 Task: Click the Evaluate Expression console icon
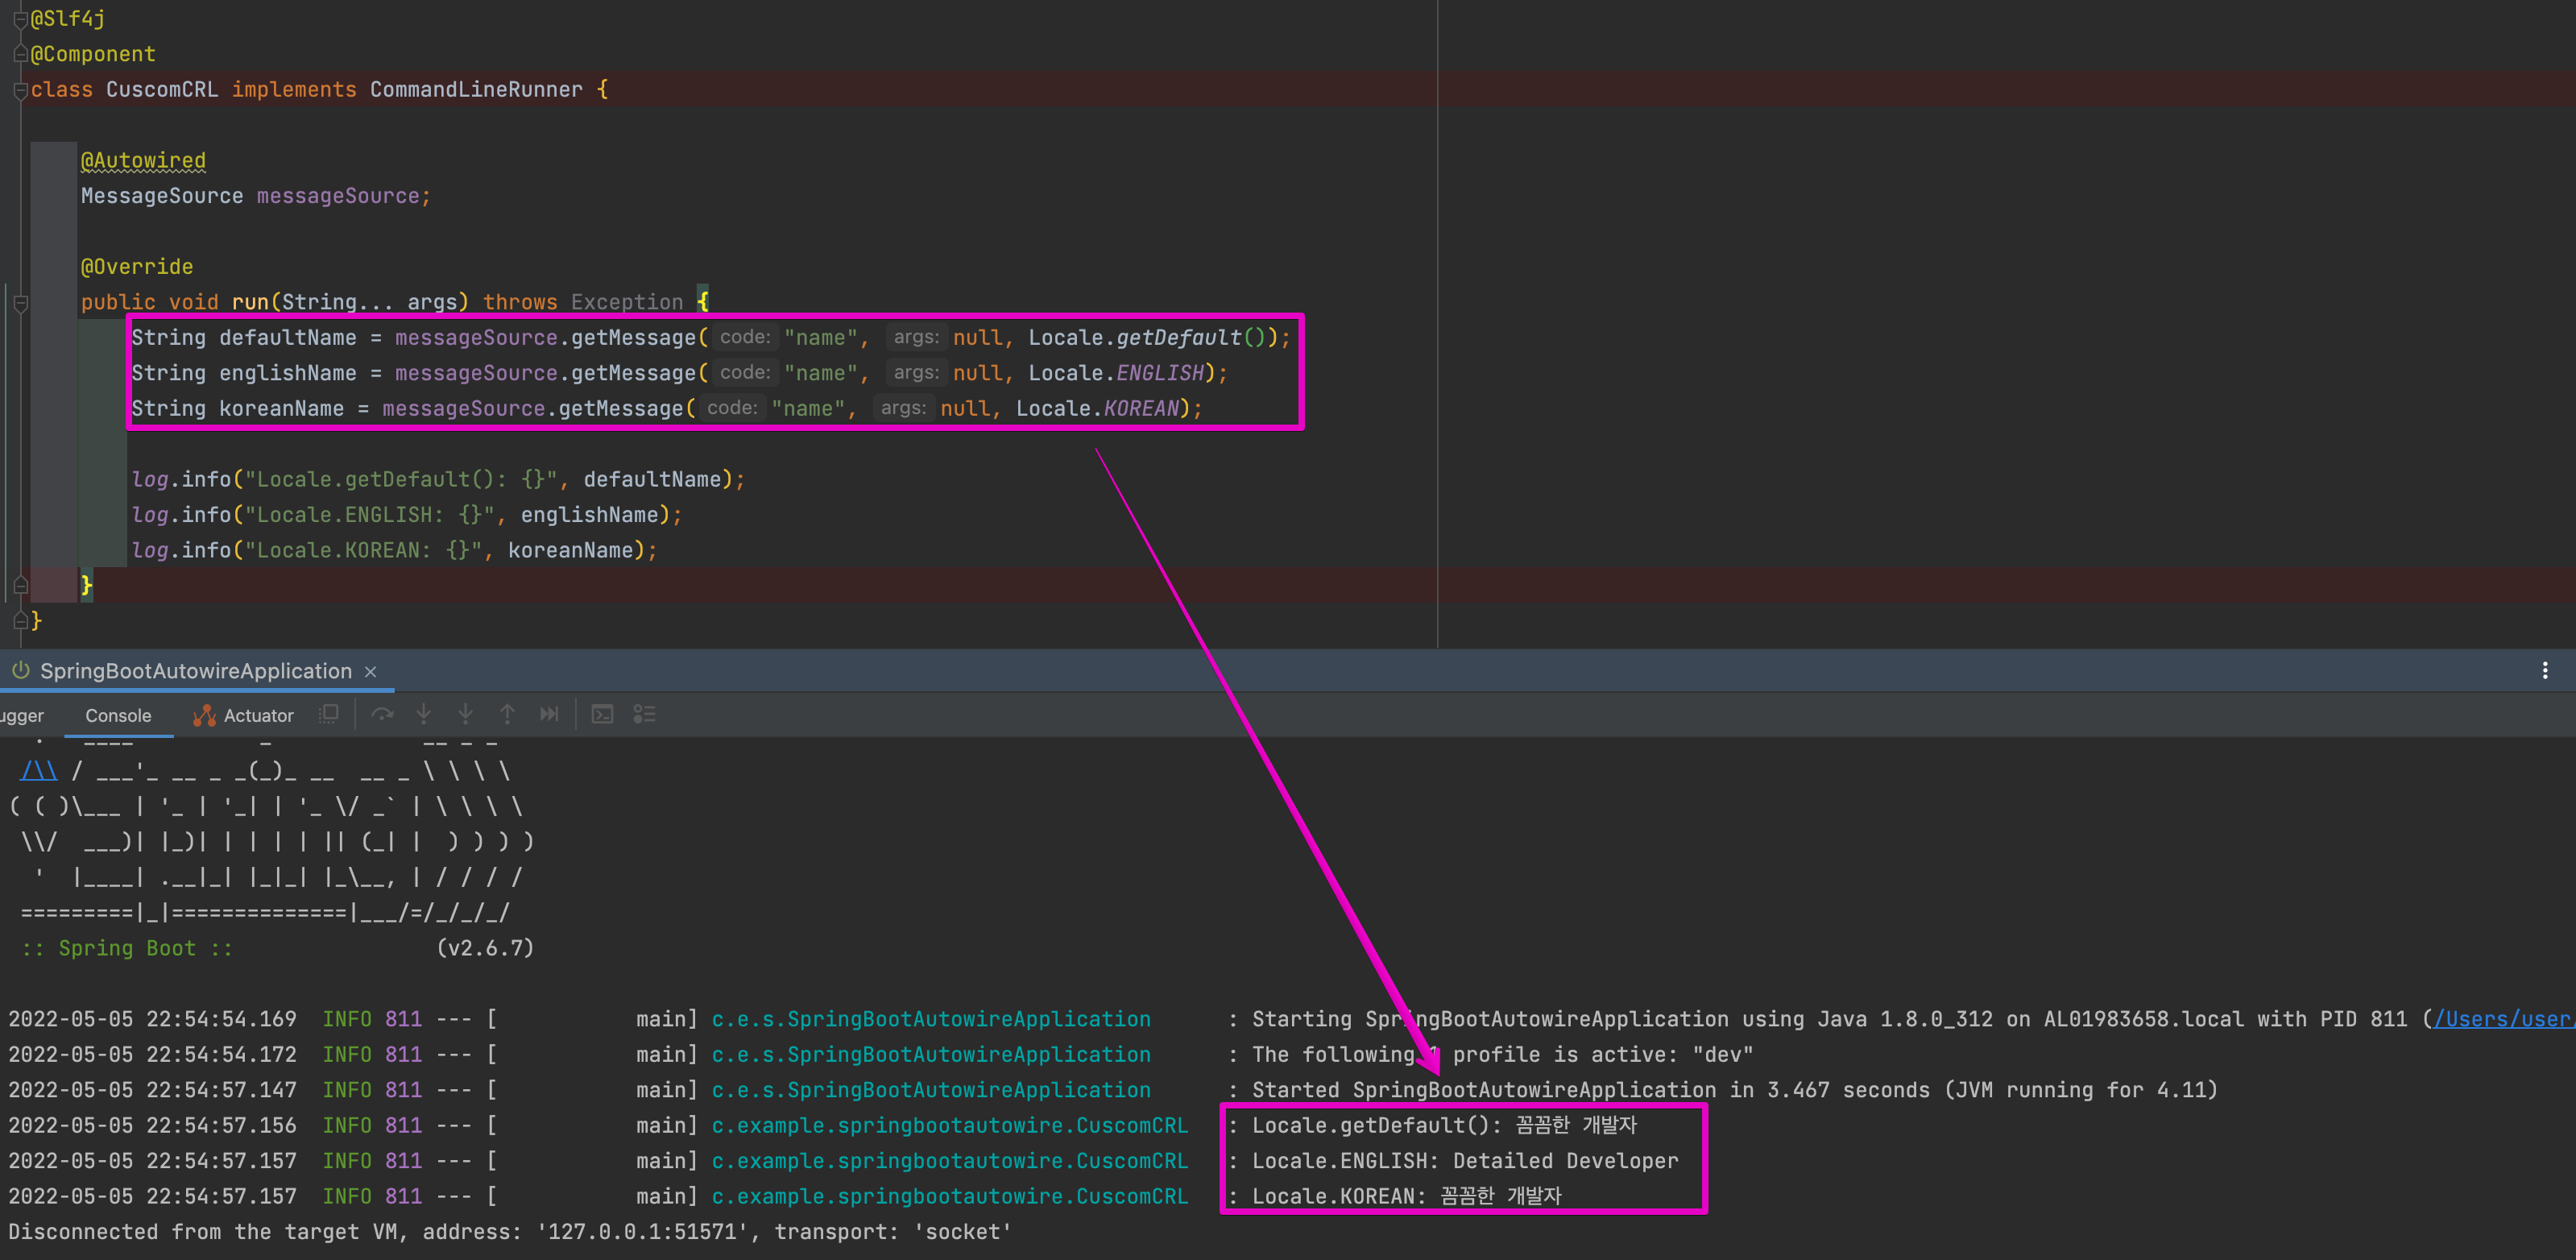[602, 714]
